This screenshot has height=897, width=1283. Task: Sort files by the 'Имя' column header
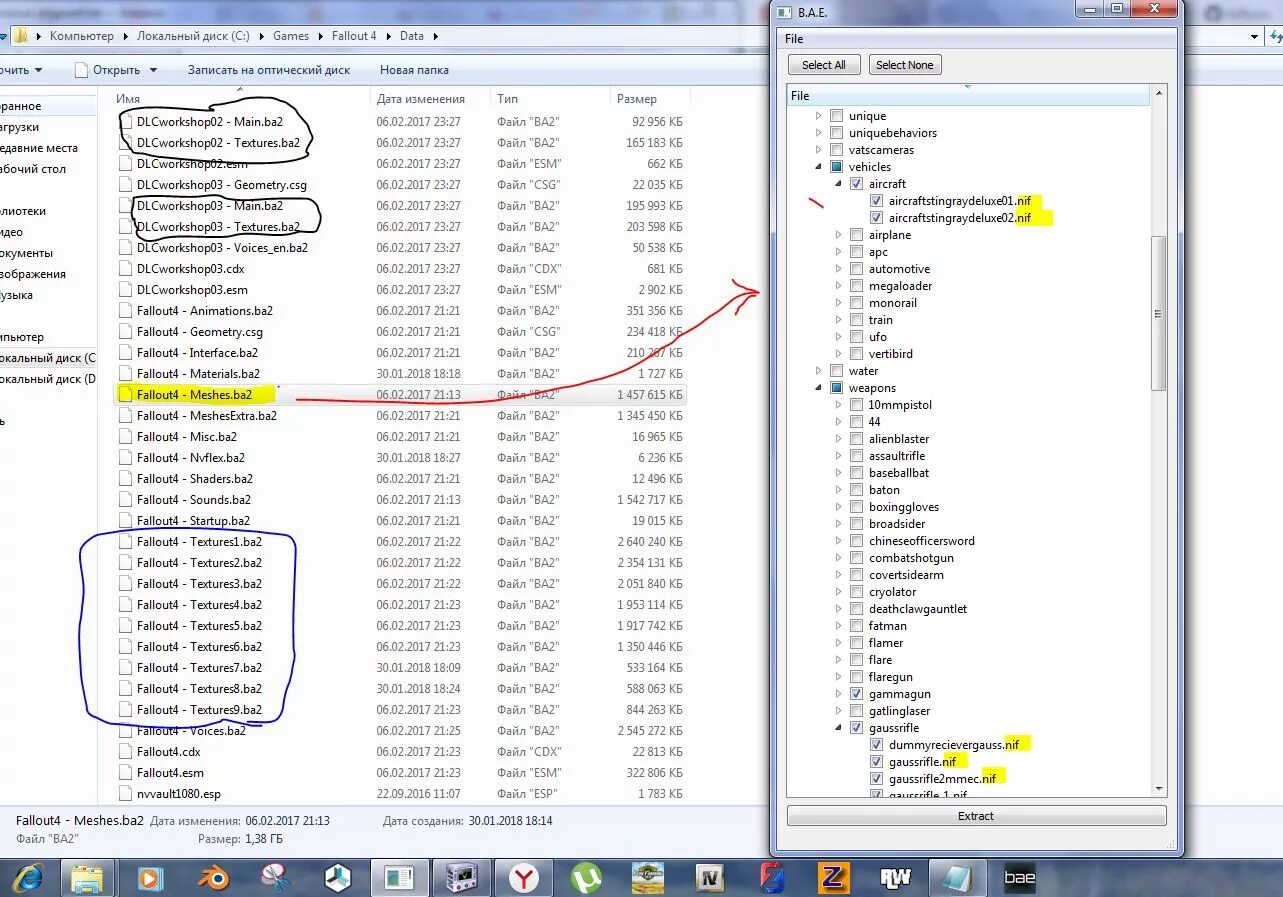(240, 99)
